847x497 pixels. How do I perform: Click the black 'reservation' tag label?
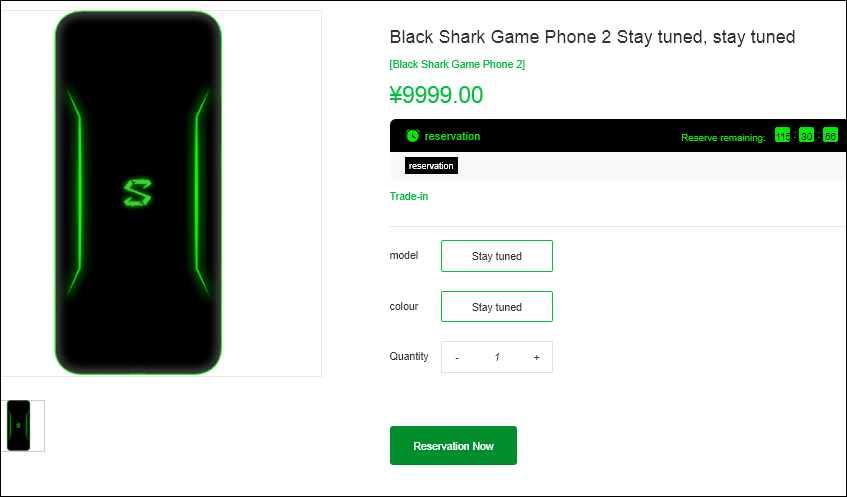point(431,166)
